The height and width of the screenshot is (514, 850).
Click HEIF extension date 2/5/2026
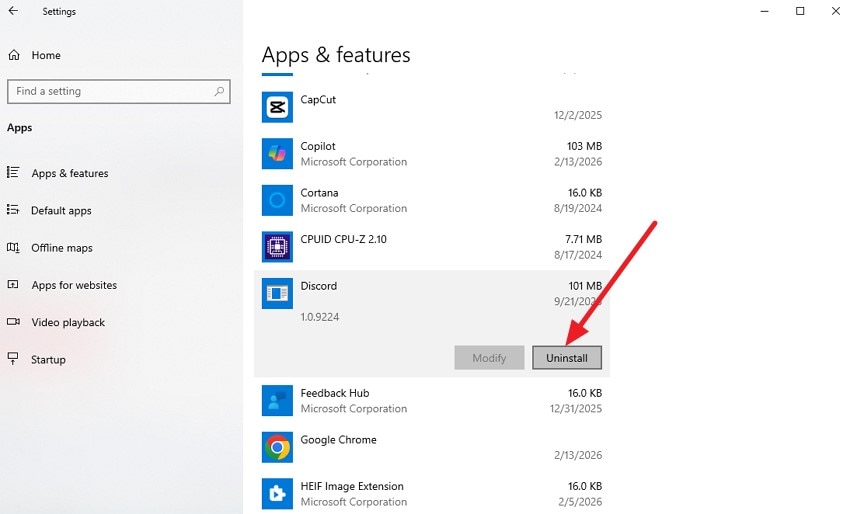coord(580,502)
